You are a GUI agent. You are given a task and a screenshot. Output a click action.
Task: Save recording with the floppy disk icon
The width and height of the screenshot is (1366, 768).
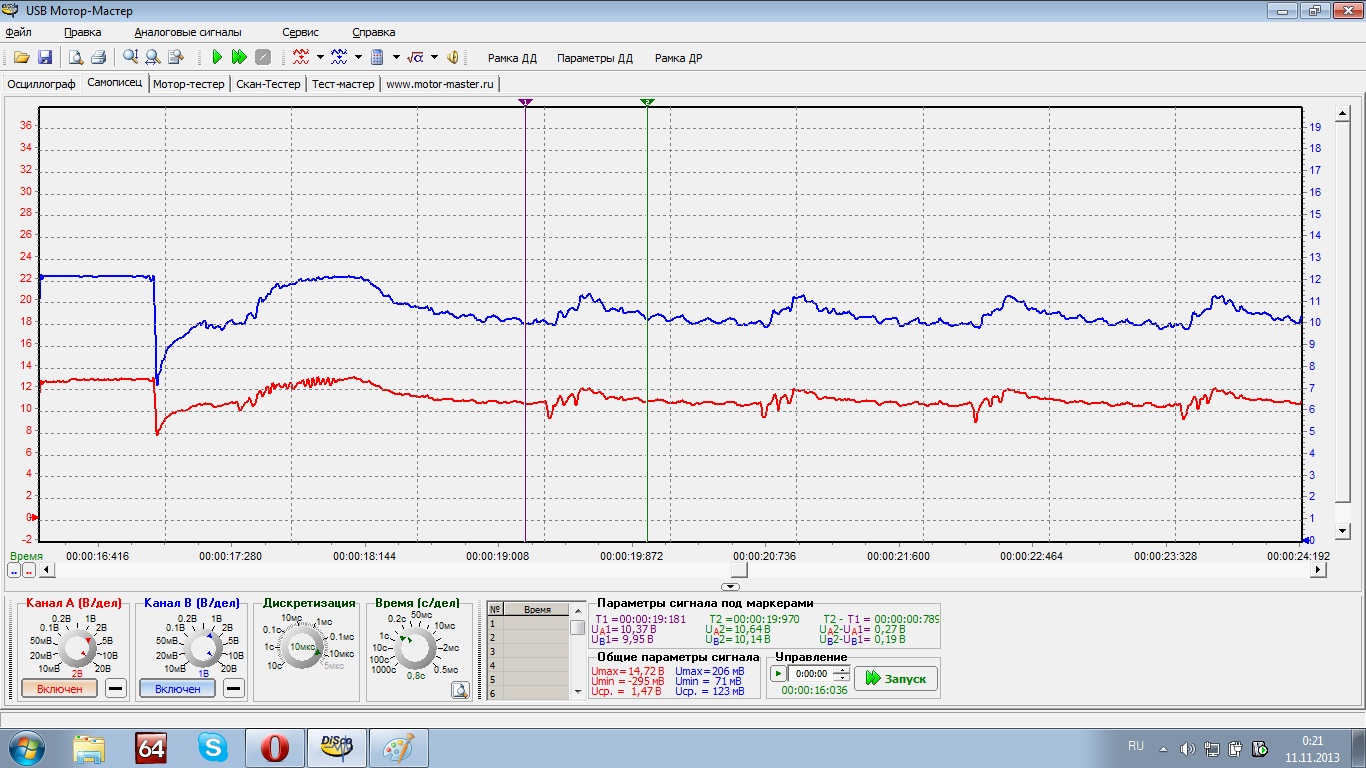tap(45, 58)
